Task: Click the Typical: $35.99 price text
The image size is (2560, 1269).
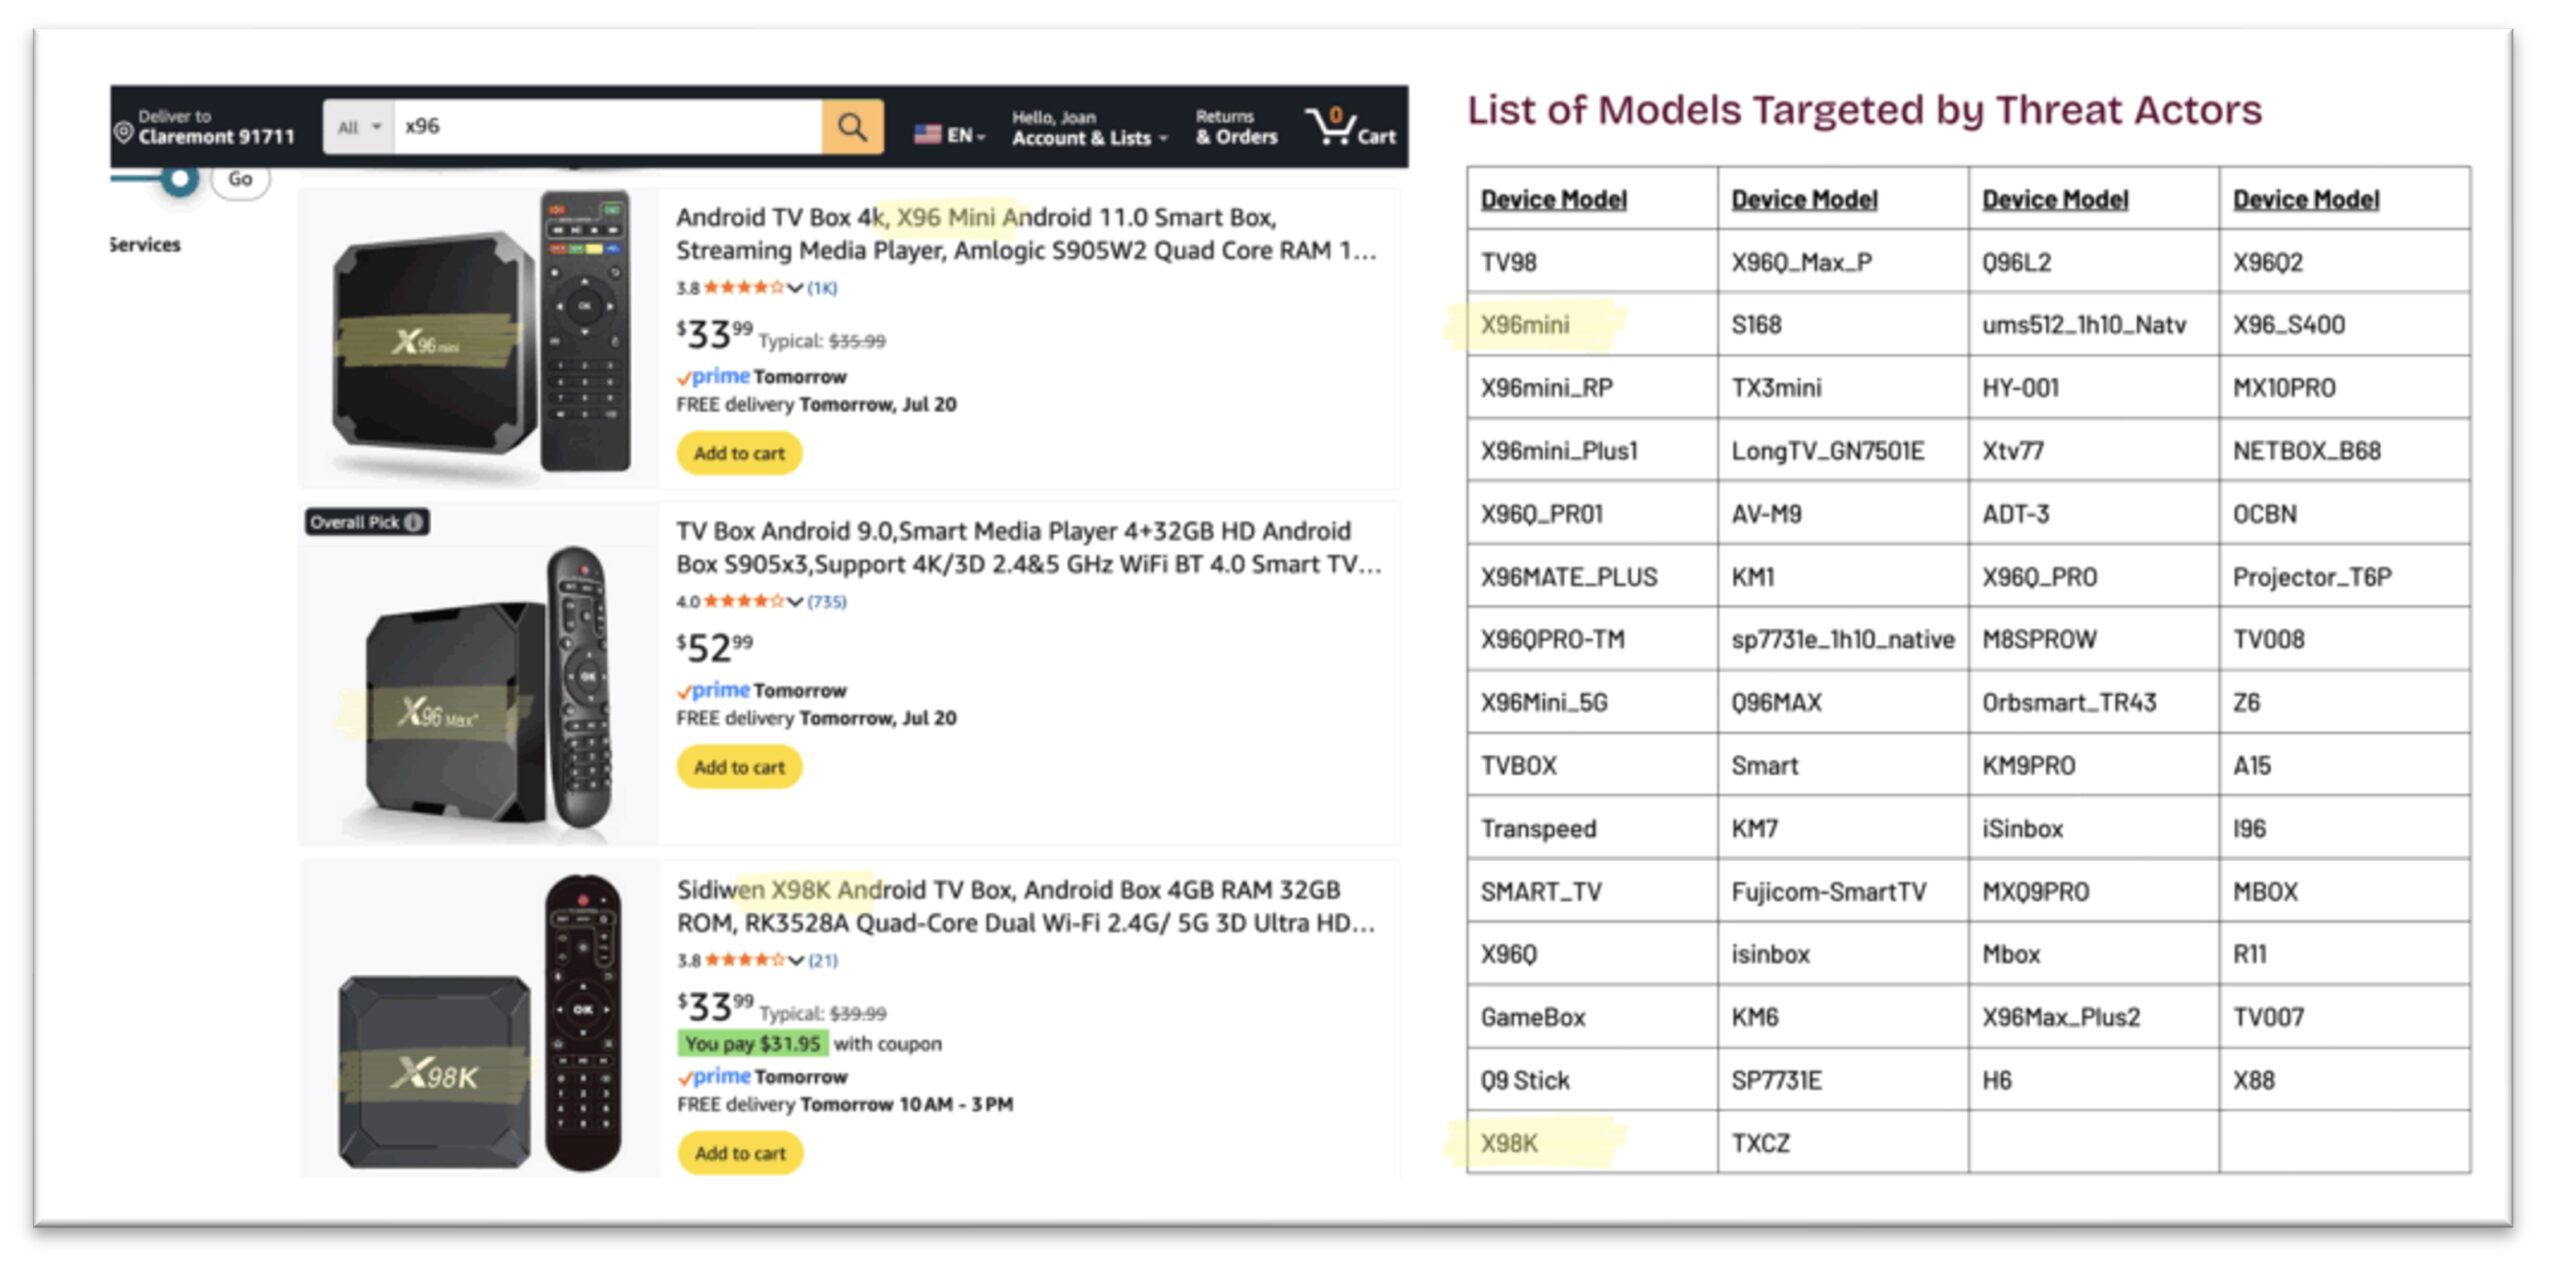Action: tap(822, 341)
